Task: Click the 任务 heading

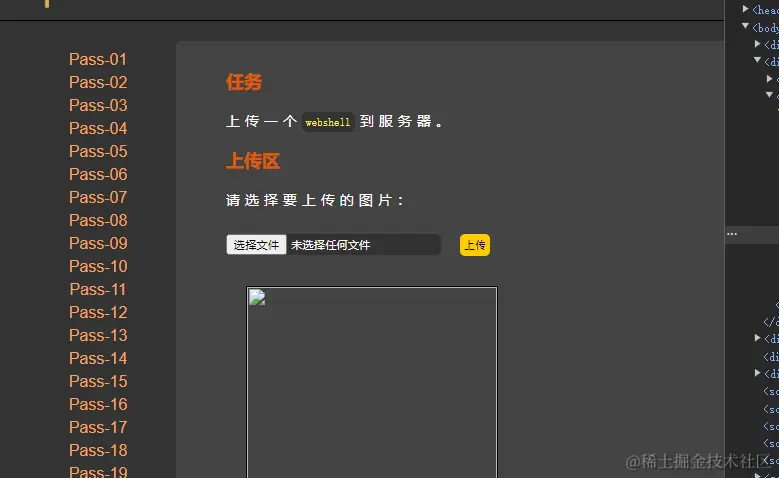Action: pos(244,82)
